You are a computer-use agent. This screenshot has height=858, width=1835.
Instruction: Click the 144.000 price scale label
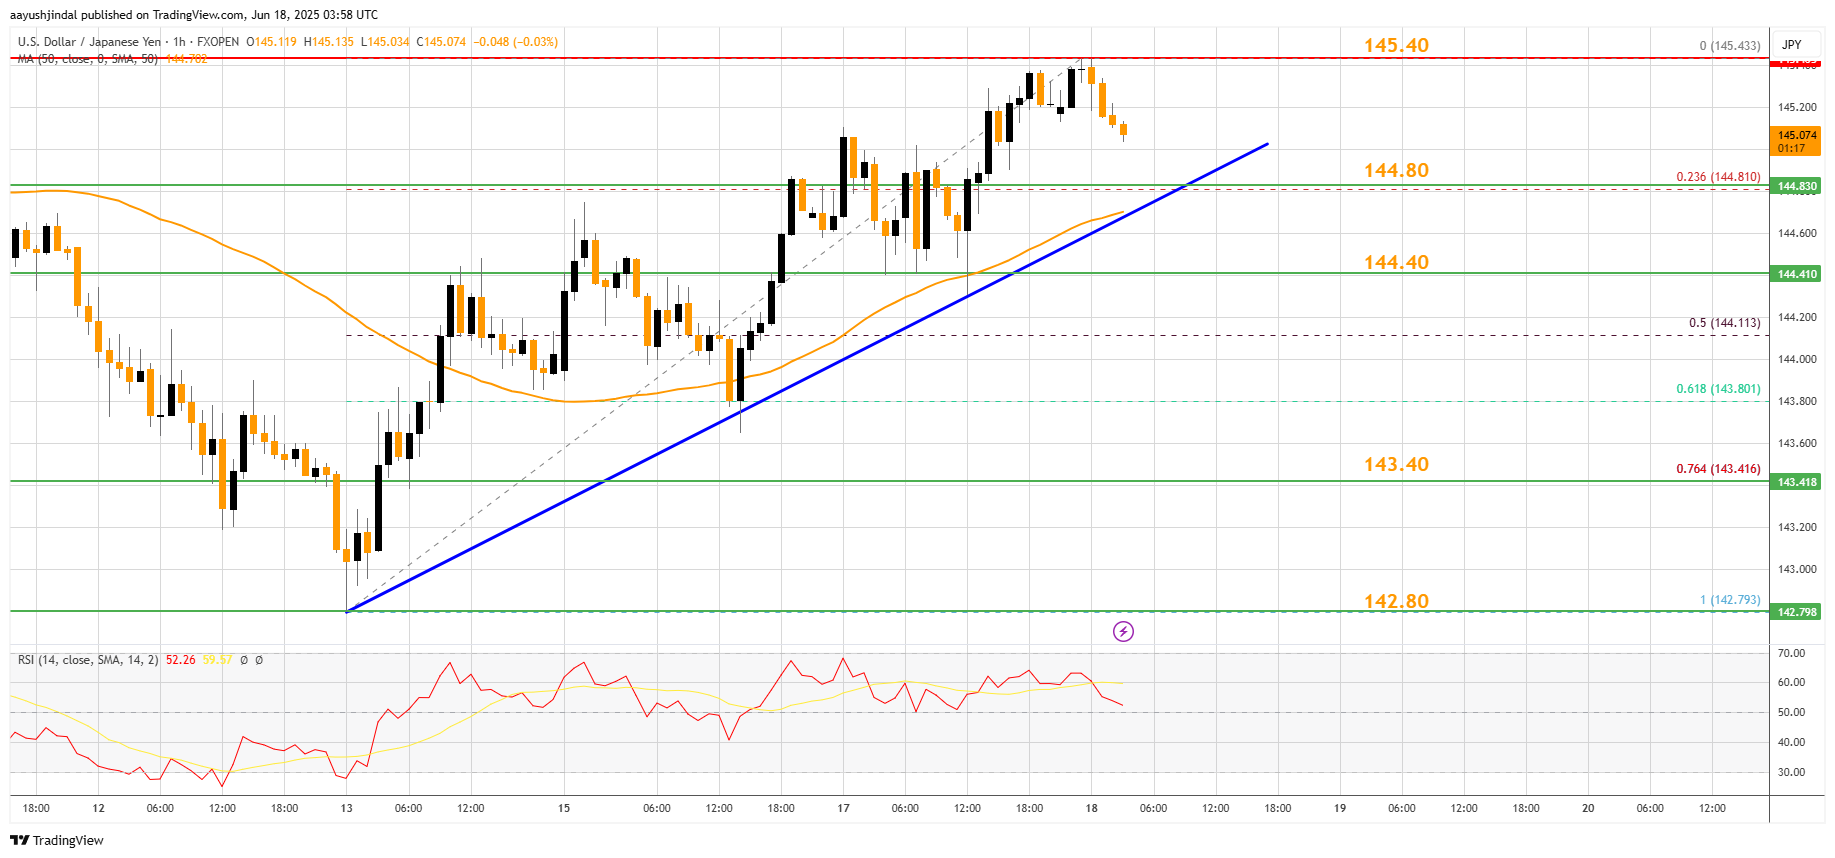click(x=1797, y=359)
